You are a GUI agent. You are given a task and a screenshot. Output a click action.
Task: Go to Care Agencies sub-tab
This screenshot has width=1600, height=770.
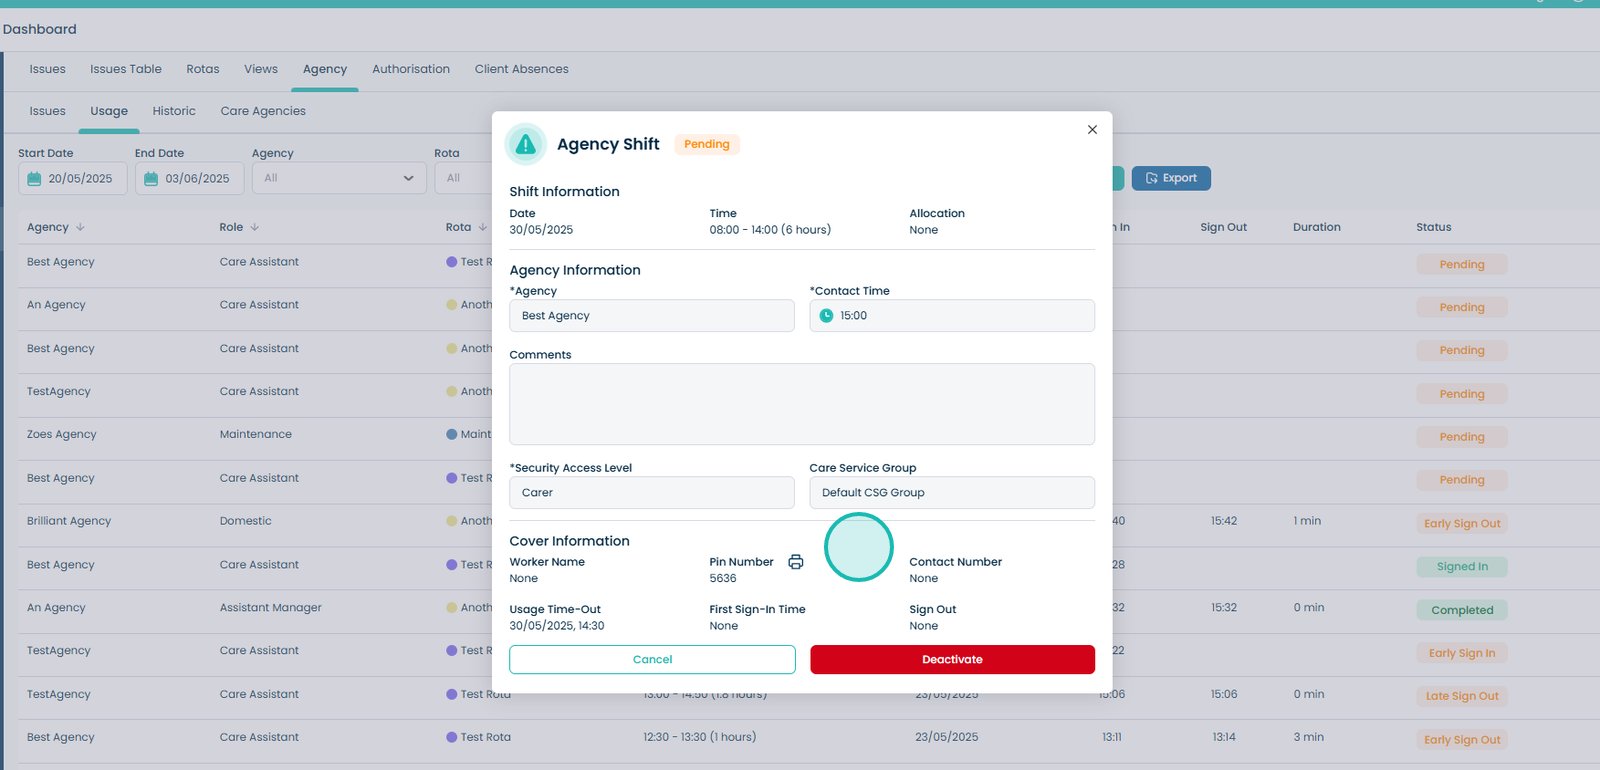point(263,111)
